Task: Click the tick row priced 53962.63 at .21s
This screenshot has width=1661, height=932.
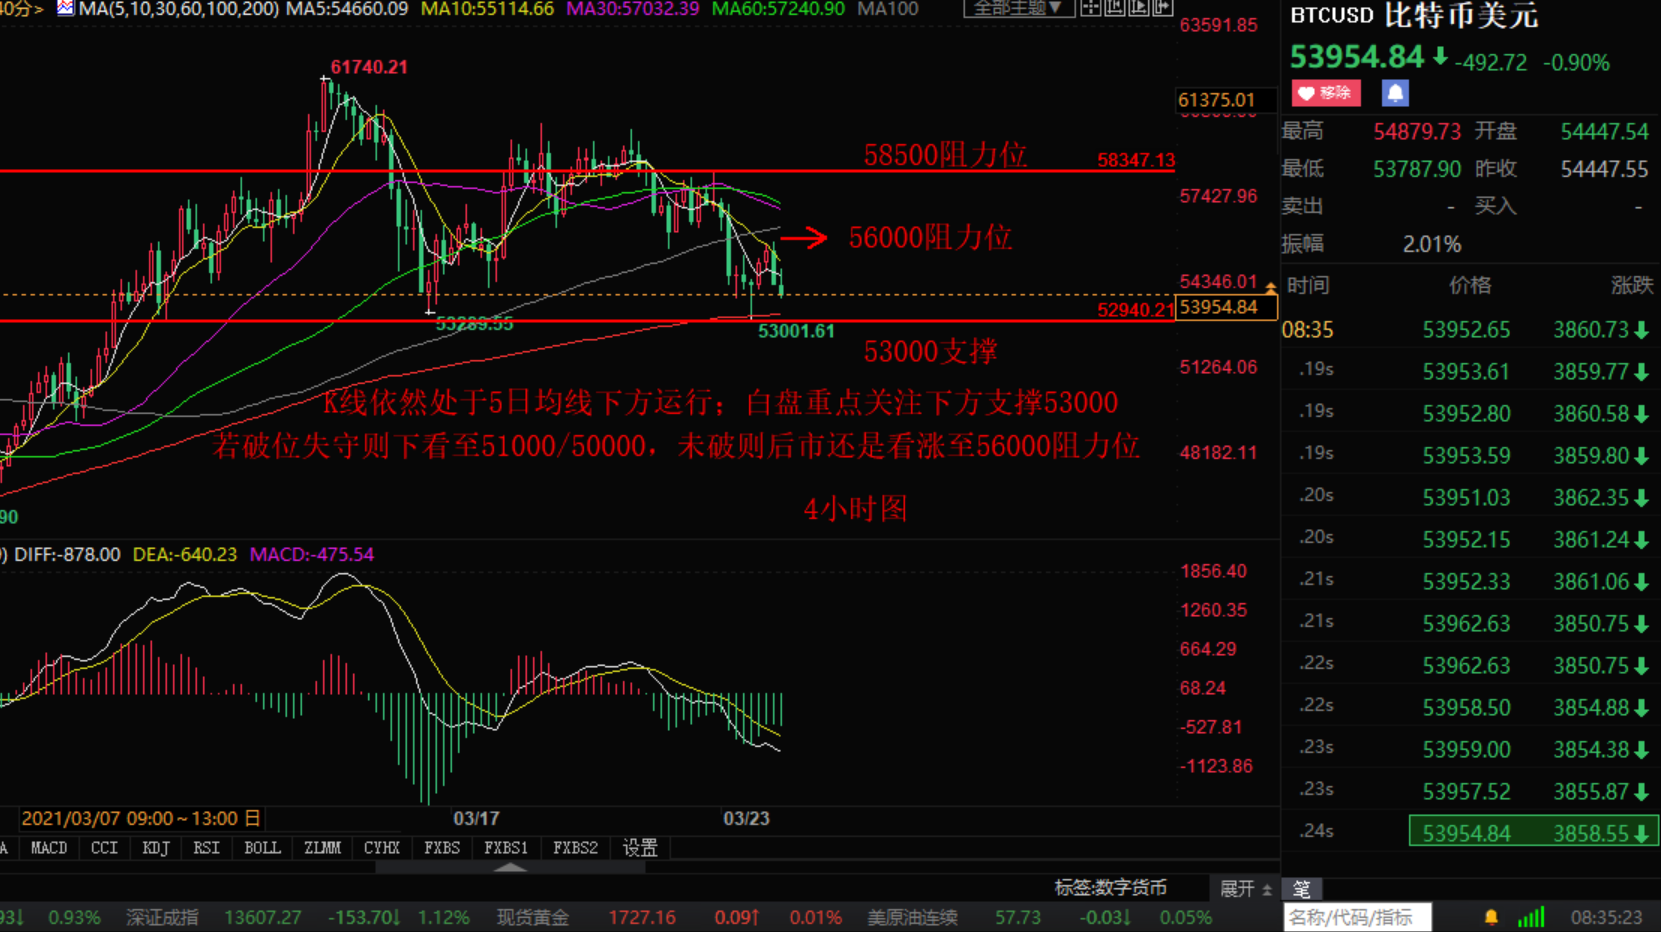Action: coord(1470,623)
